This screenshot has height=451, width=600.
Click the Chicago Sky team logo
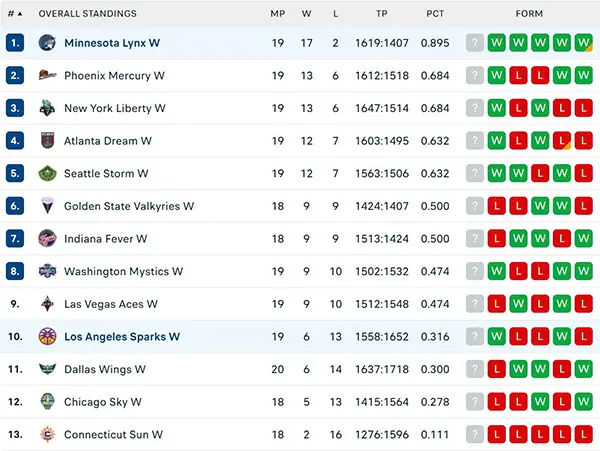point(47,402)
